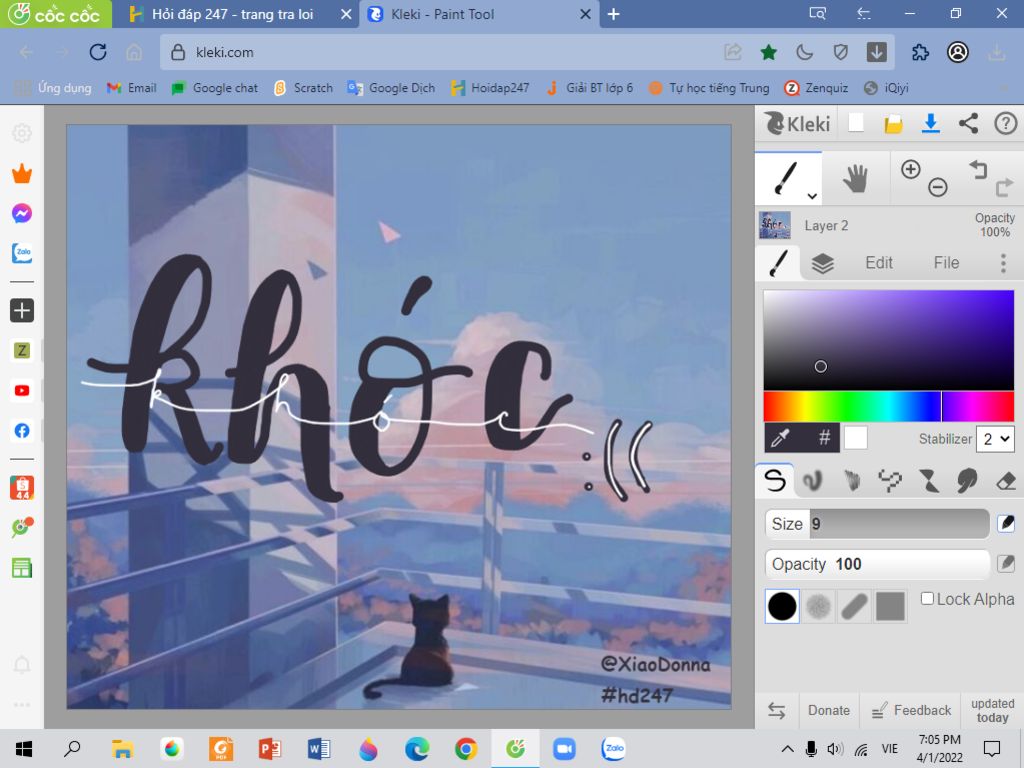Reload the page
This screenshot has width=1024, height=768.
(98, 52)
